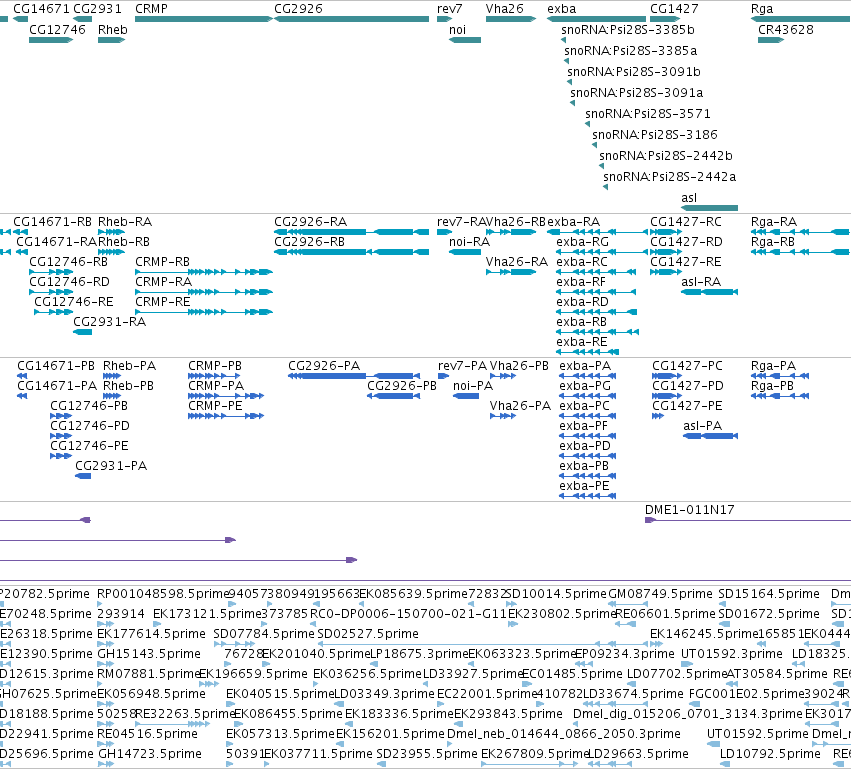The width and height of the screenshot is (851, 769).
Task: Select the rev7 gene feature
Action: tap(444, 19)
